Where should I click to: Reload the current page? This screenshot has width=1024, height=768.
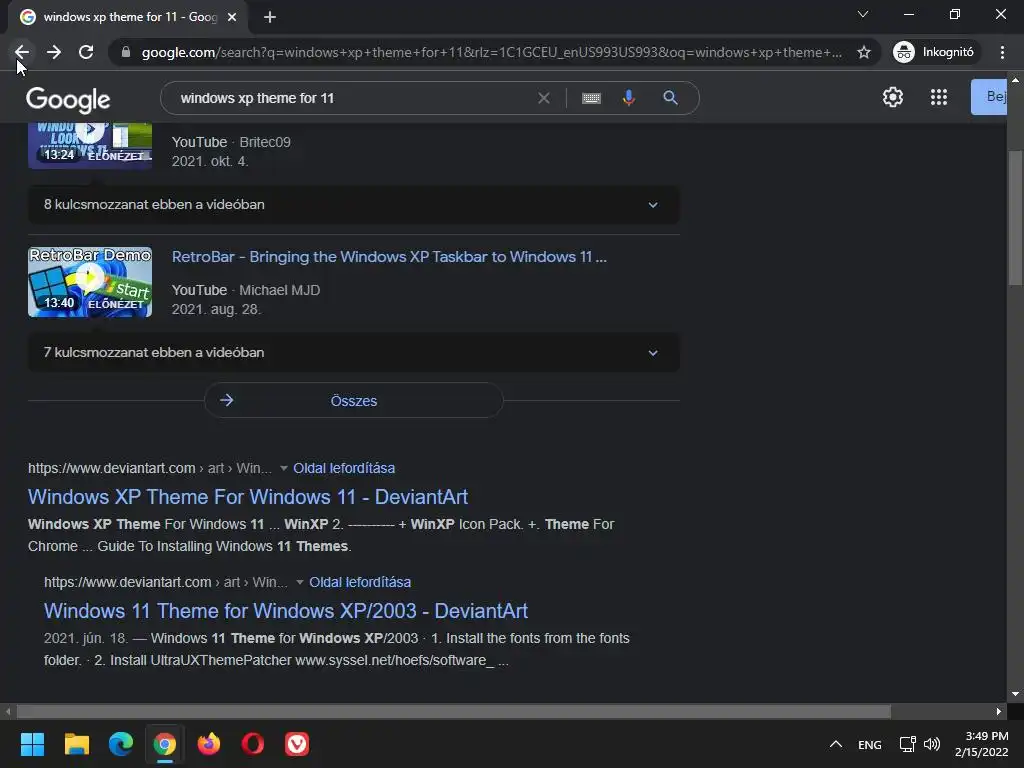[86, 52]
